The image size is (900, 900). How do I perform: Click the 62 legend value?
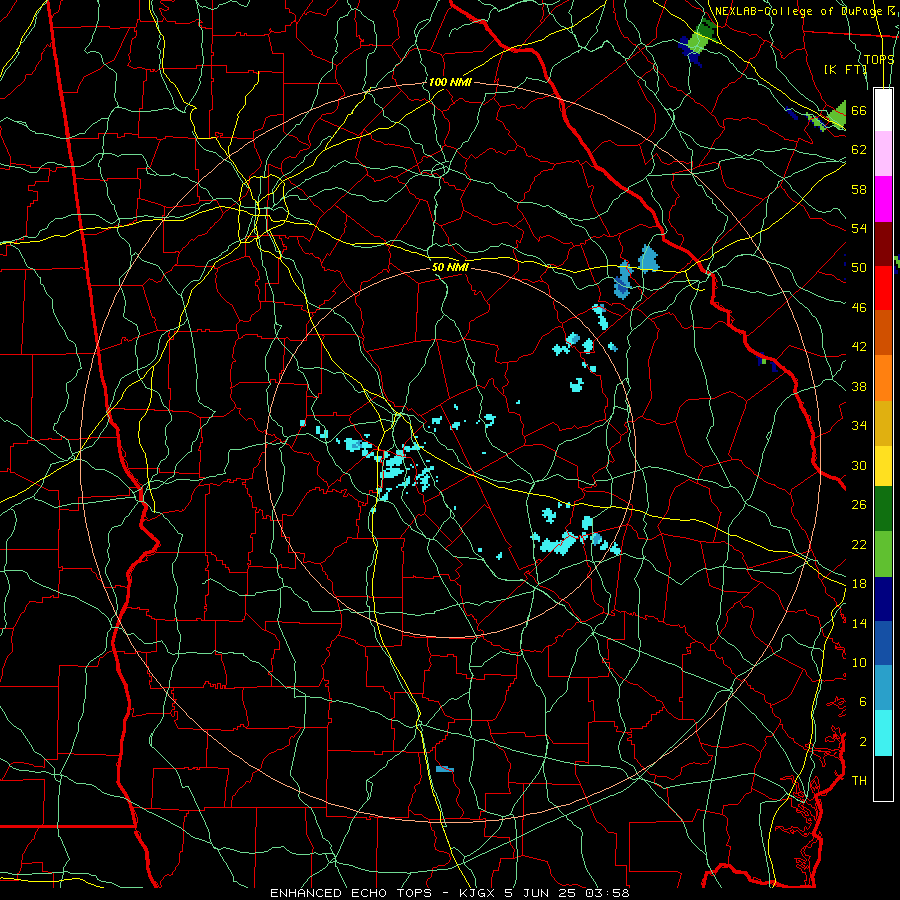pos(859,150)
